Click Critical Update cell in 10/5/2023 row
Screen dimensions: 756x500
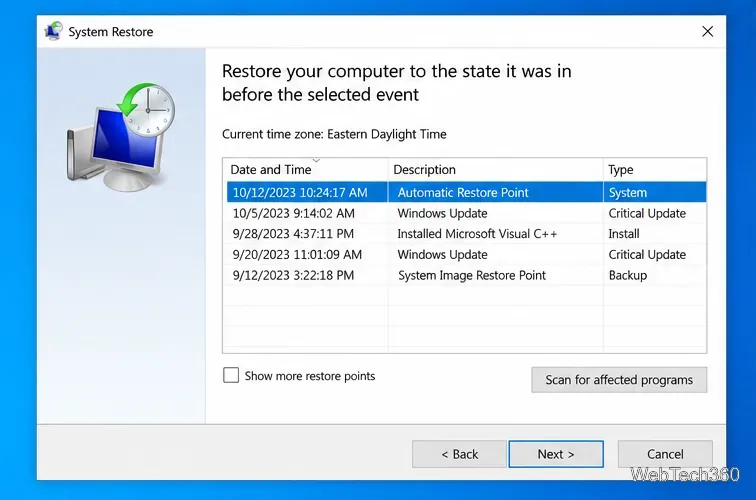click(x=647, y=213)
